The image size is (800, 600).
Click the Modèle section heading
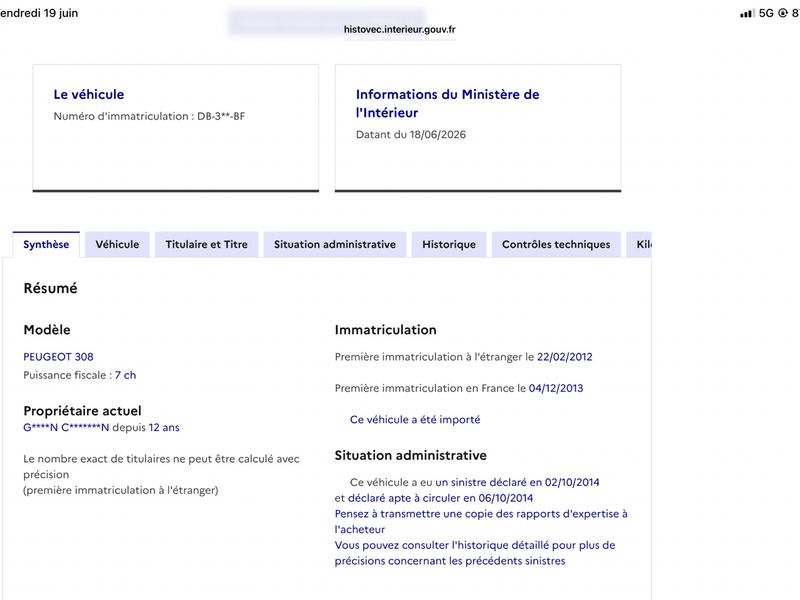47,330
